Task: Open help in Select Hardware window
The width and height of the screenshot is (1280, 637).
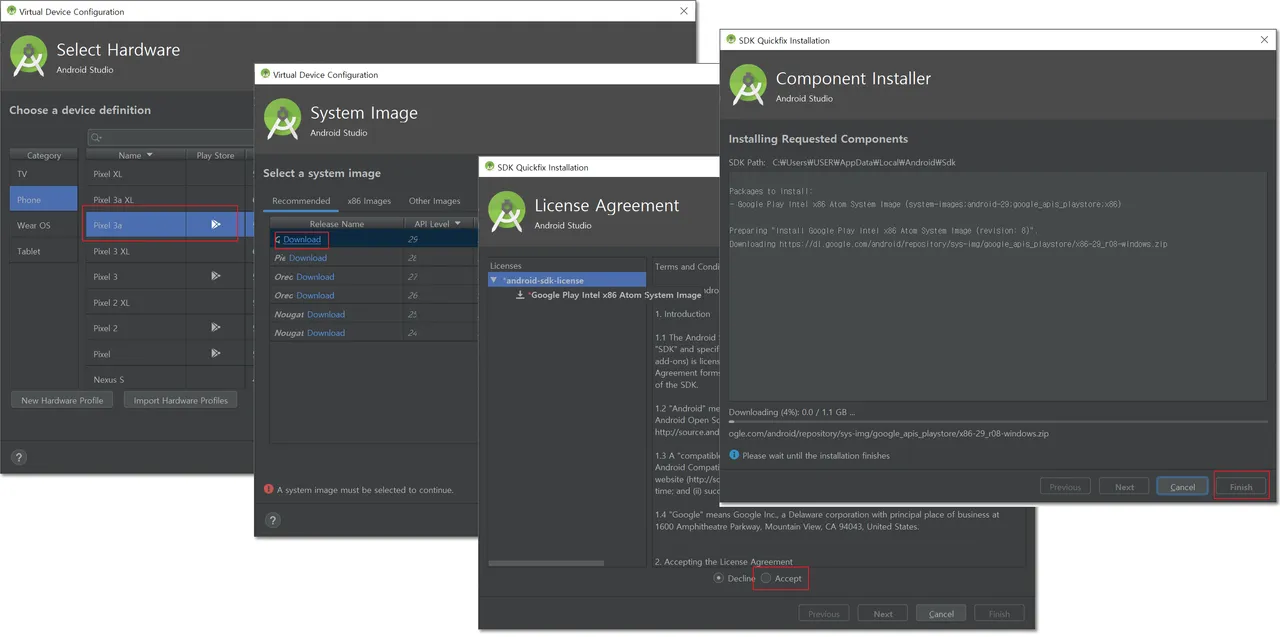Action: pos(18,457)
